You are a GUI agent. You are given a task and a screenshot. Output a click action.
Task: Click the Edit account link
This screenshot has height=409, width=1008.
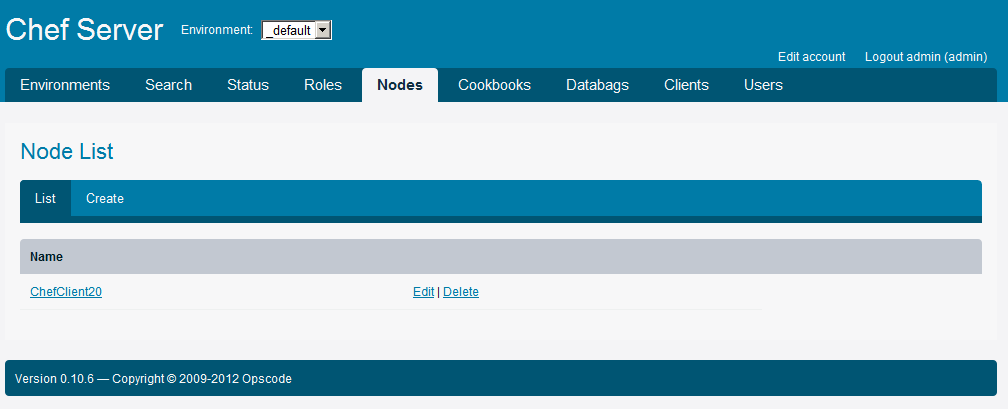pyautogui.click(x=811, y=57)
